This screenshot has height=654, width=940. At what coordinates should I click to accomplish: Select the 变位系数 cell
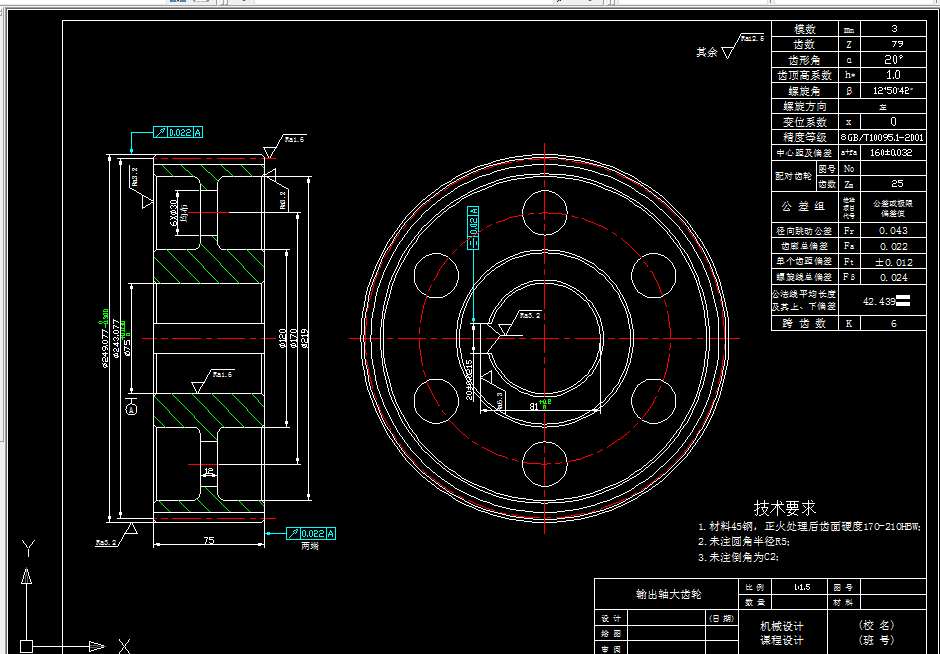click(x=805, y=122)
